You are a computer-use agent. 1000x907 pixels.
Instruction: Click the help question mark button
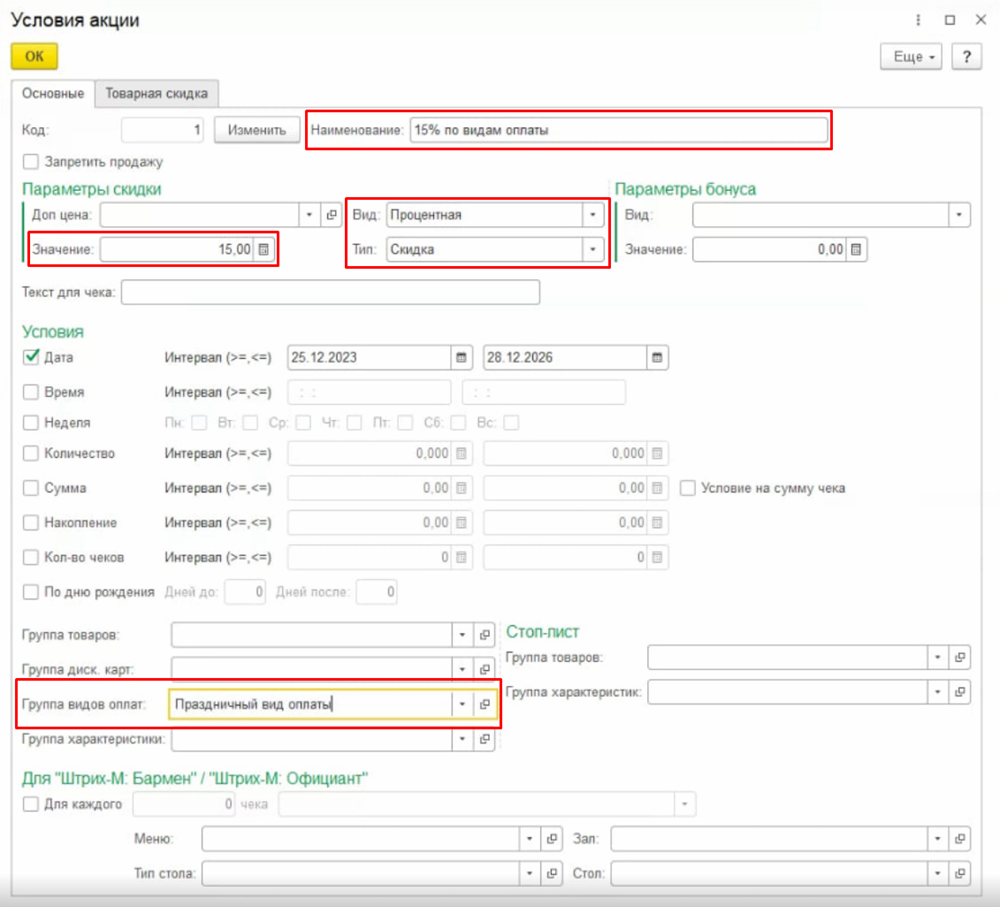[x=965, y=57]
